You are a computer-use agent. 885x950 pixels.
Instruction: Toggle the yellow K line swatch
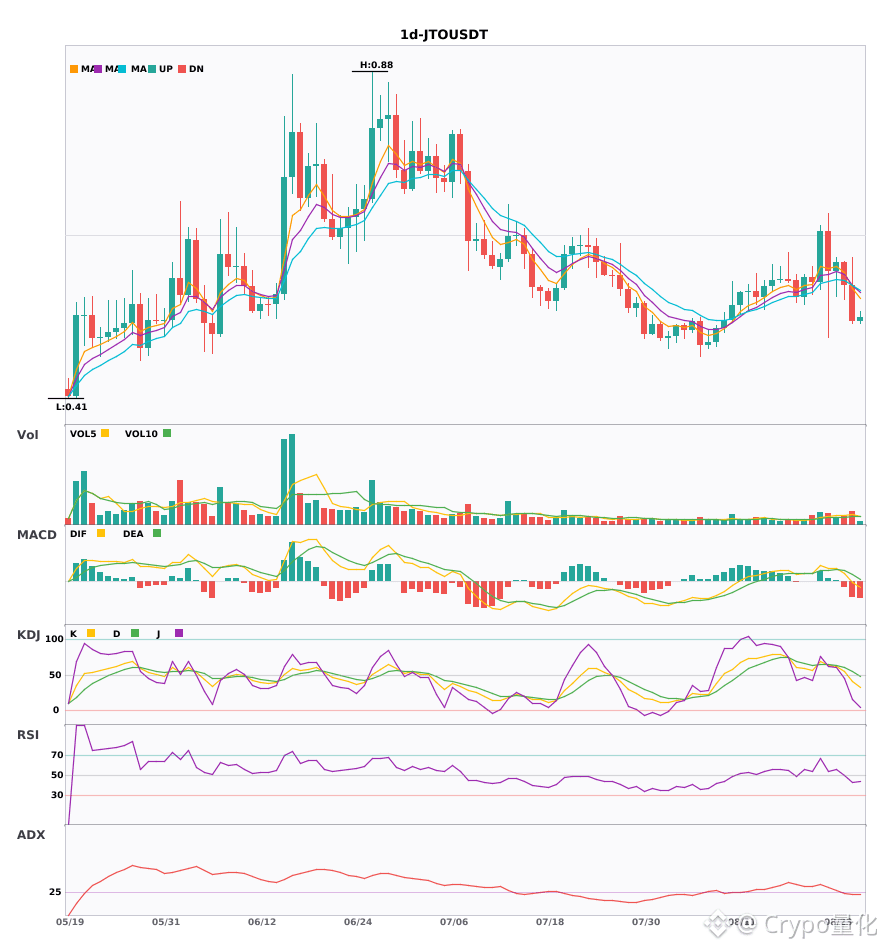click(x=91, y=633)
